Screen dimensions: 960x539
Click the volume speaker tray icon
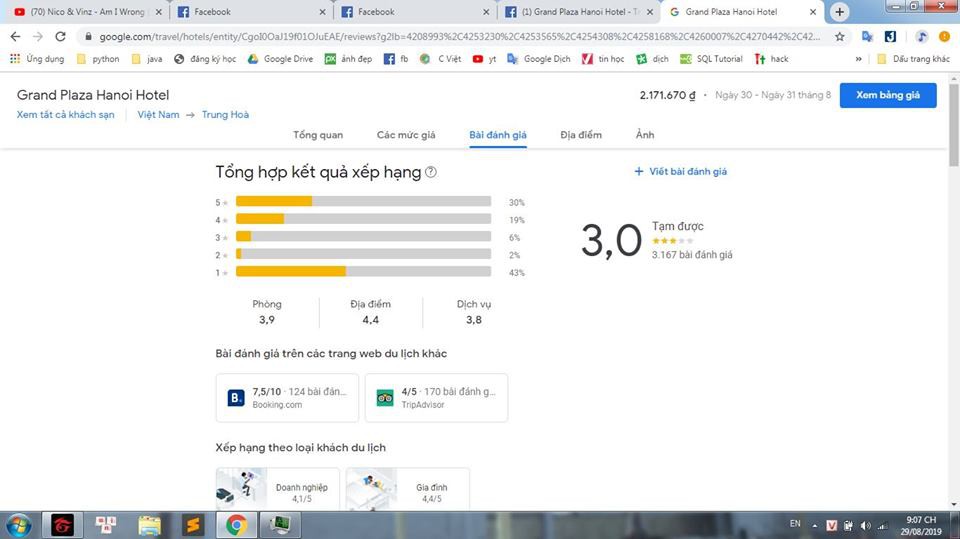point(866,526)
